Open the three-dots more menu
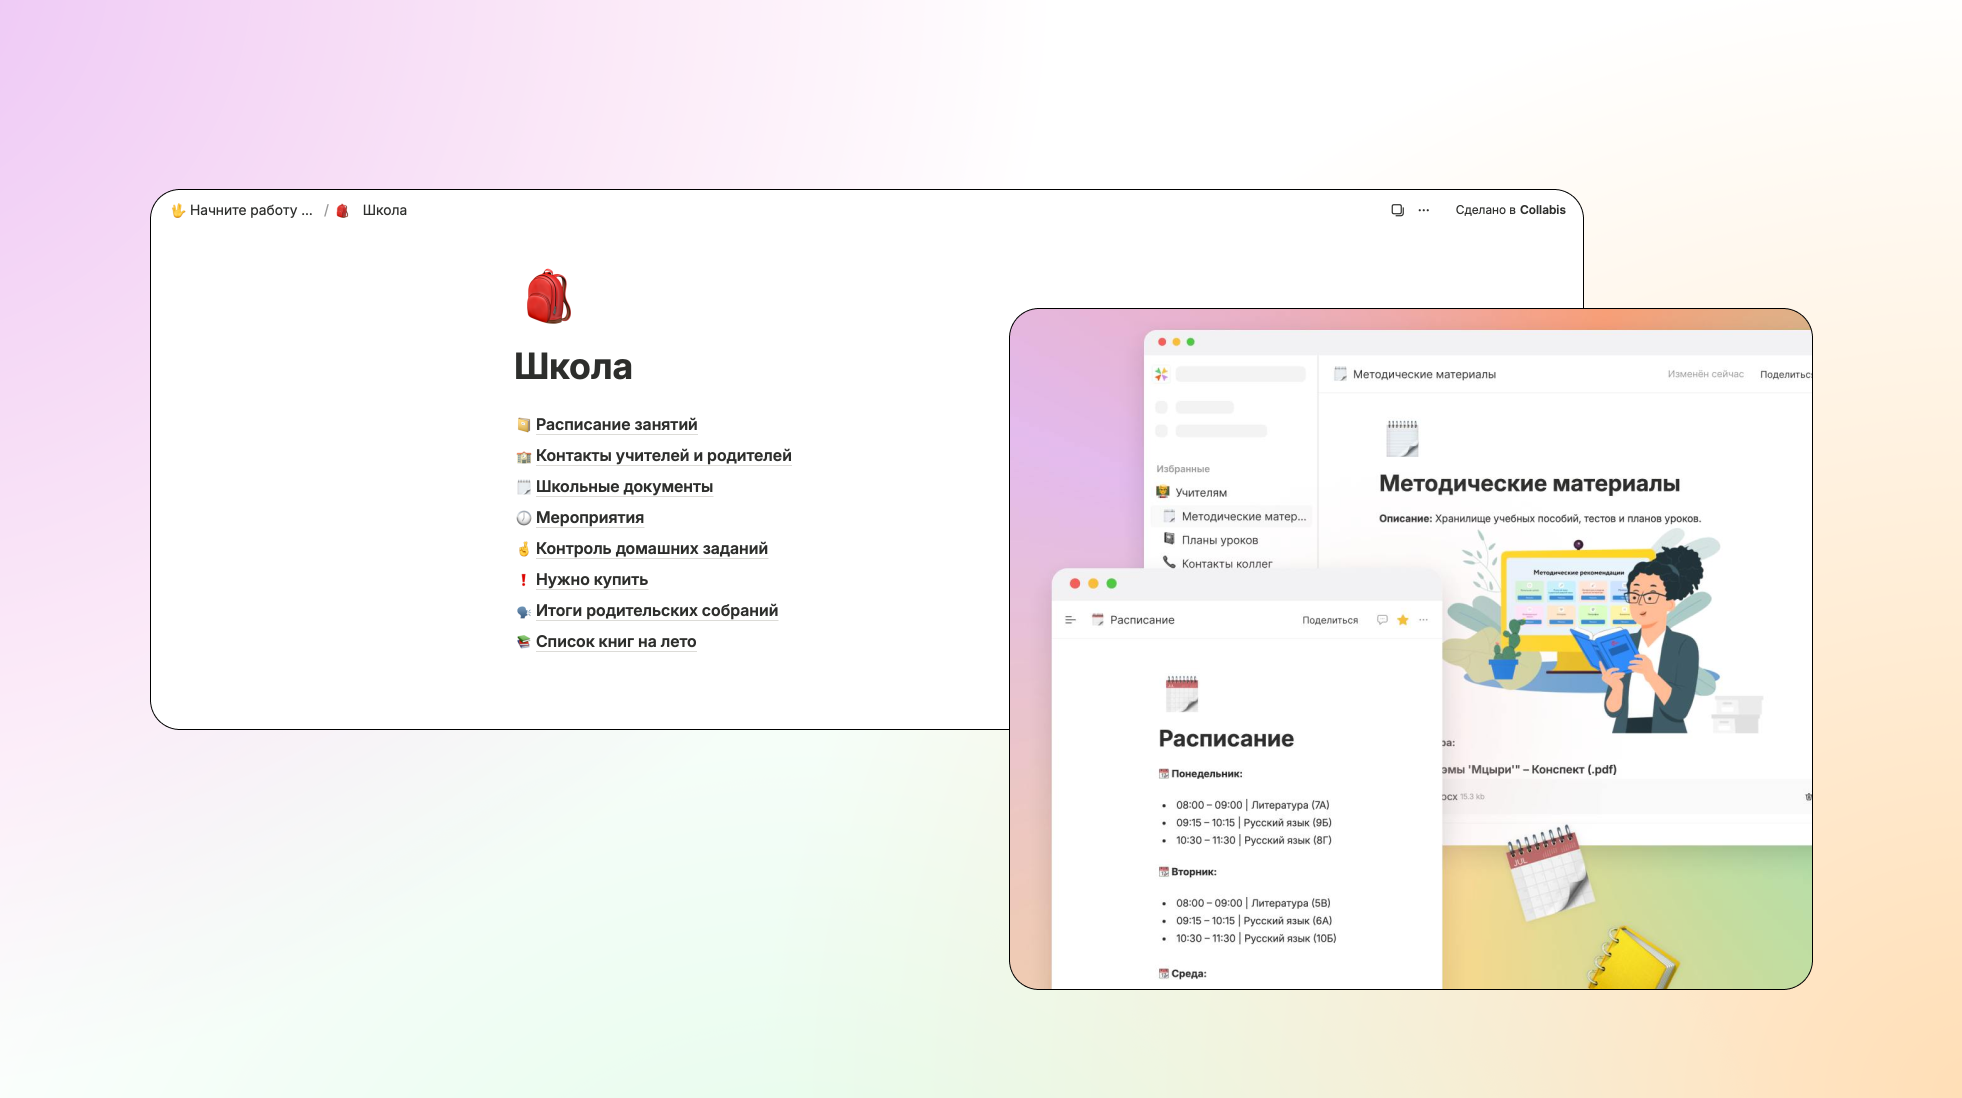 [1423, 210]
